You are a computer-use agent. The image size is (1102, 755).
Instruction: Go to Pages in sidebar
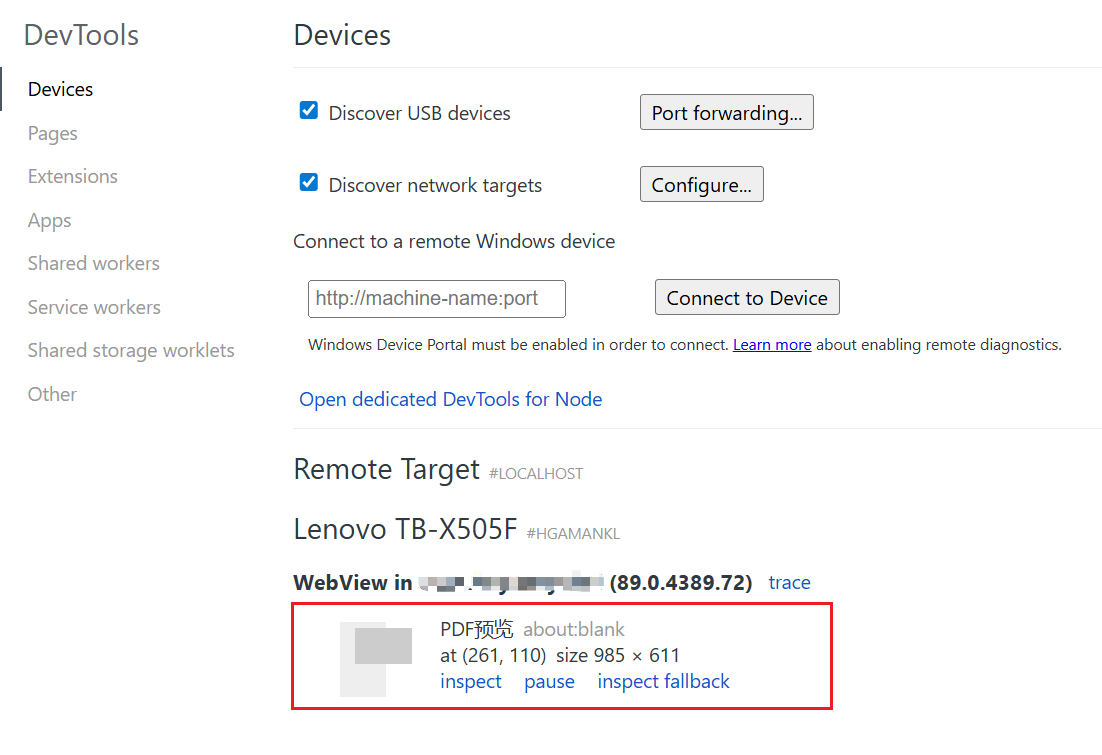52,133
